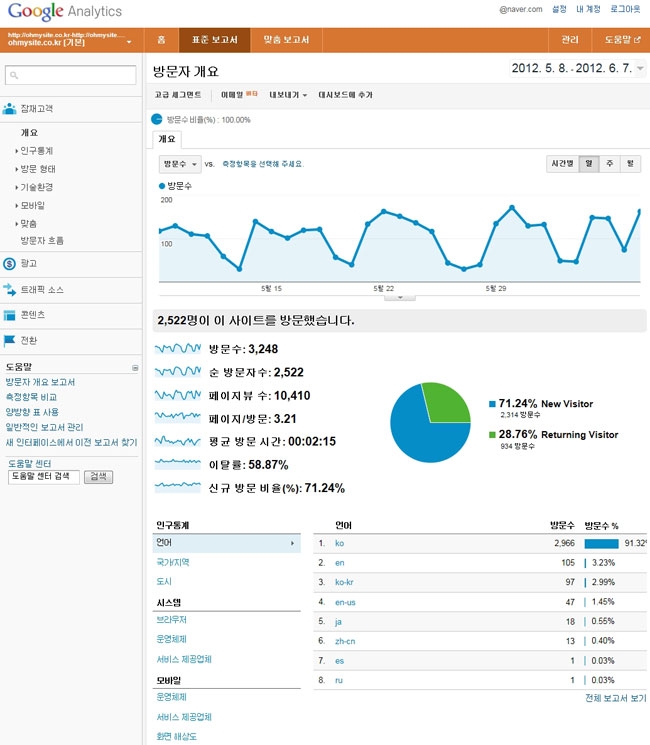Switch the graph to 주 weekly view

pyautogui.click(x=609, y=163)
